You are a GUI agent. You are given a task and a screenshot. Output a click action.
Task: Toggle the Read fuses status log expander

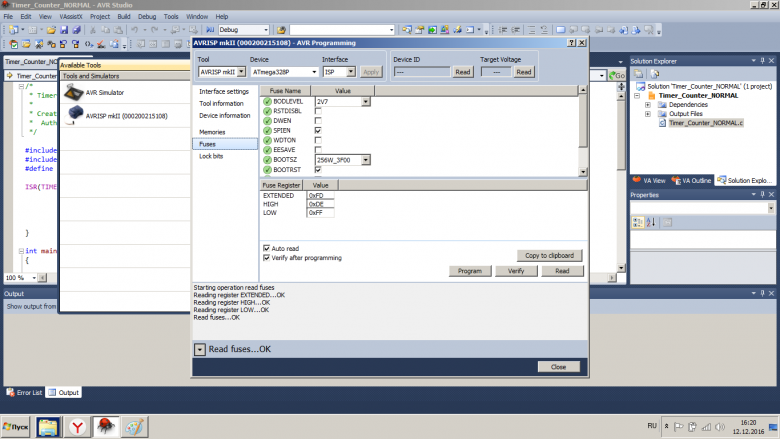(x=199, y=350)
